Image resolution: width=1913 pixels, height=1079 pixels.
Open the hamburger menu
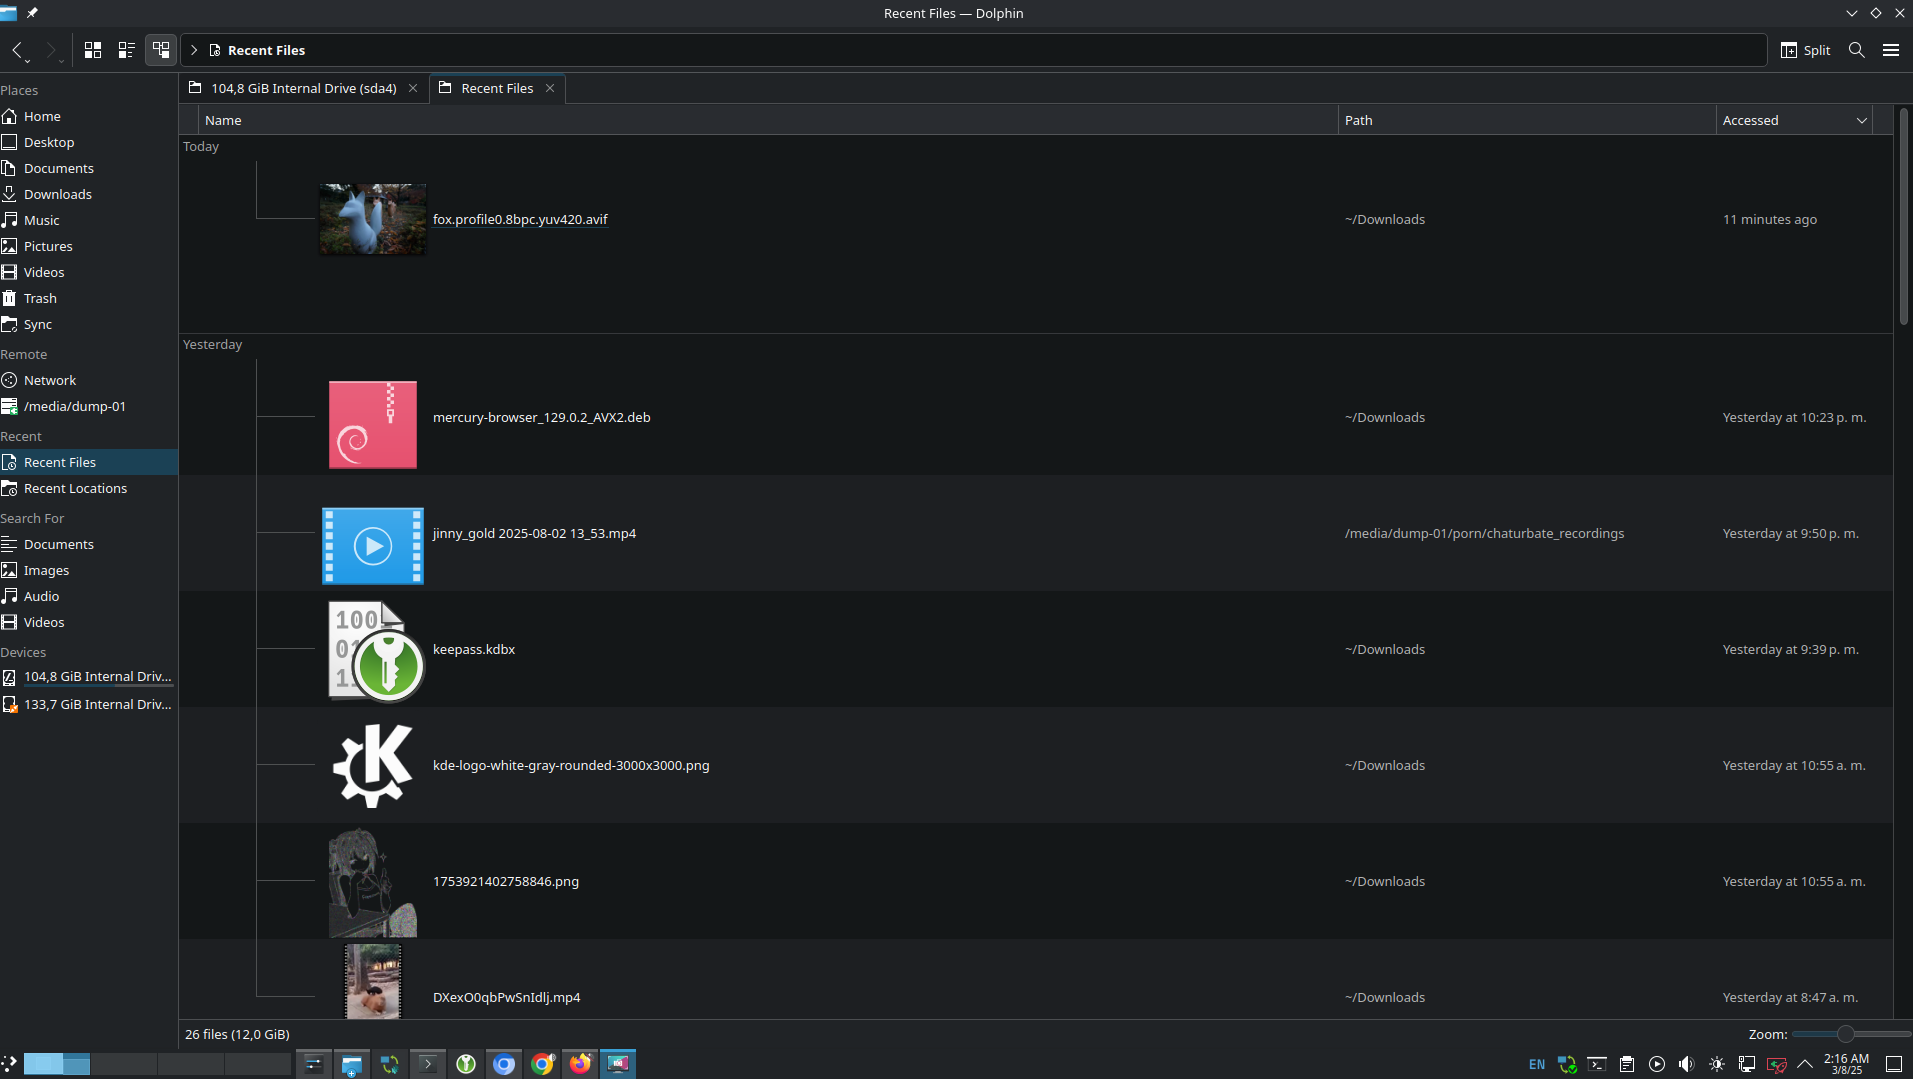pos(1890,50)
